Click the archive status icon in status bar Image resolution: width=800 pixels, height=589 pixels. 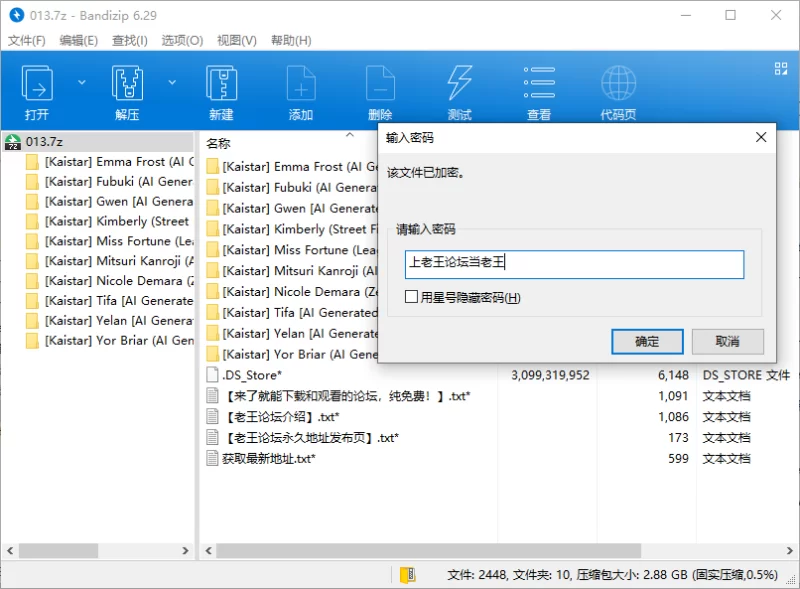408,575
